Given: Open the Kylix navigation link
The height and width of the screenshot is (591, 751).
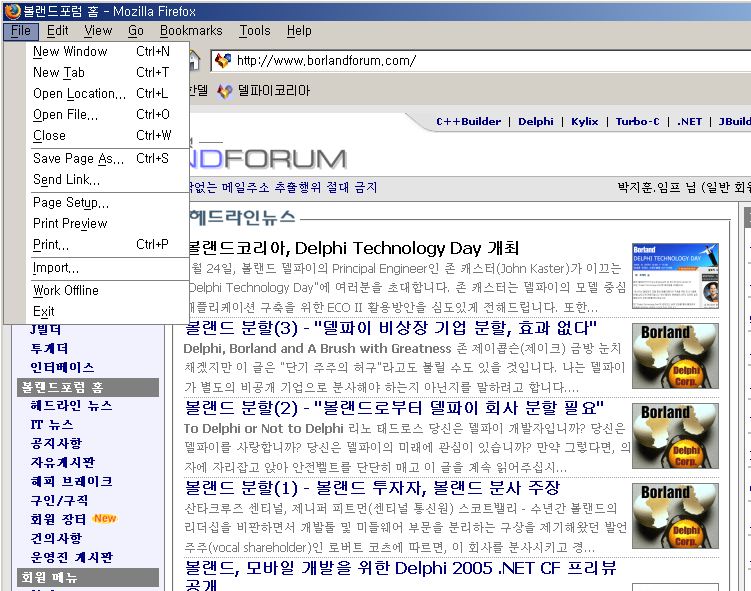Looking at the screenshot, I should [x=585, y=122].
